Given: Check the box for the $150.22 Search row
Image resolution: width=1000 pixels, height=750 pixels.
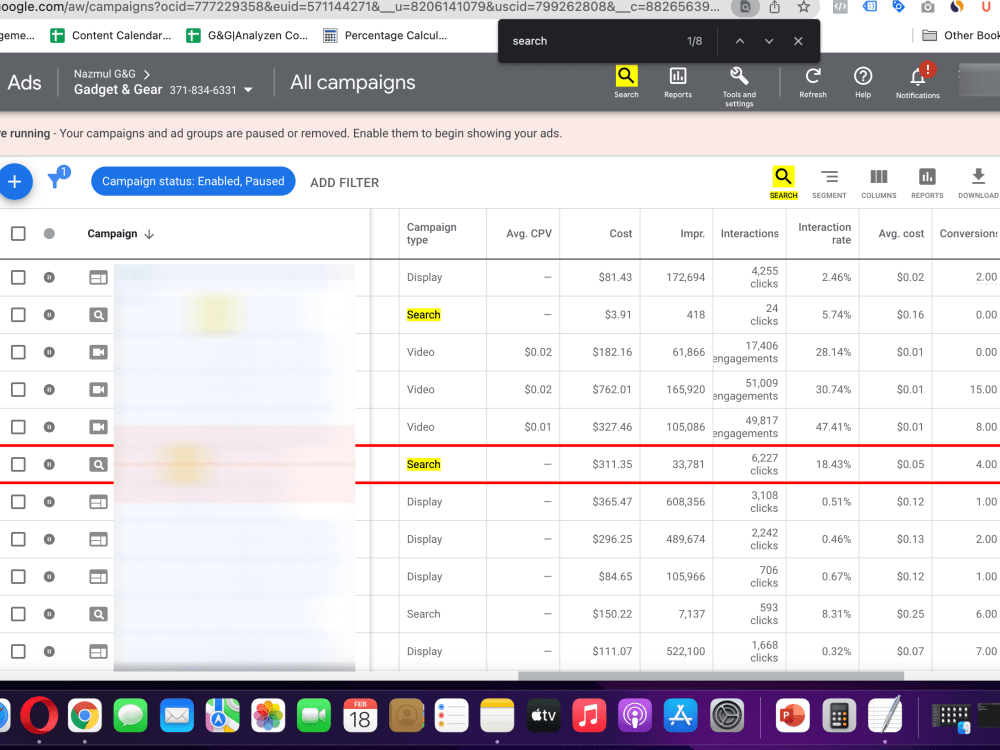Looking at the screenshot, I should 18,614.
